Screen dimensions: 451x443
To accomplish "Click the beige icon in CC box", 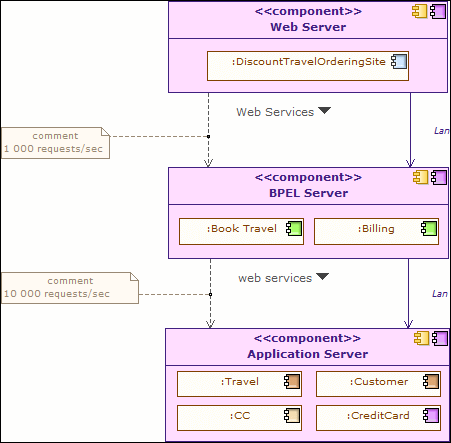I will click(x=292, y=415).
